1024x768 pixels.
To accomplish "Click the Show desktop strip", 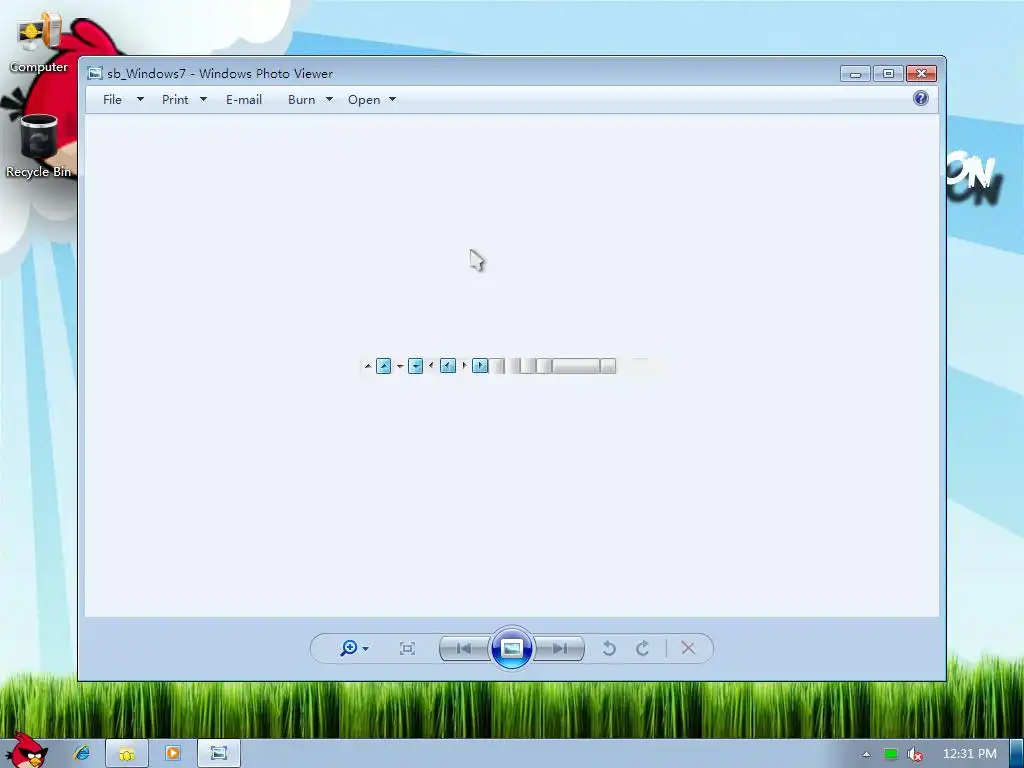I will click(1017, 754).
